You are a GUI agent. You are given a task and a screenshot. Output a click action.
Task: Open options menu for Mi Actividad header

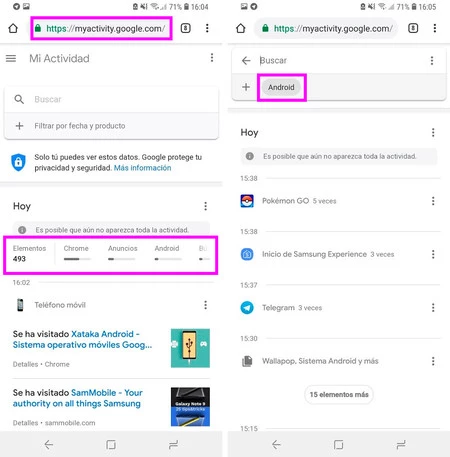tap(212, 58)
